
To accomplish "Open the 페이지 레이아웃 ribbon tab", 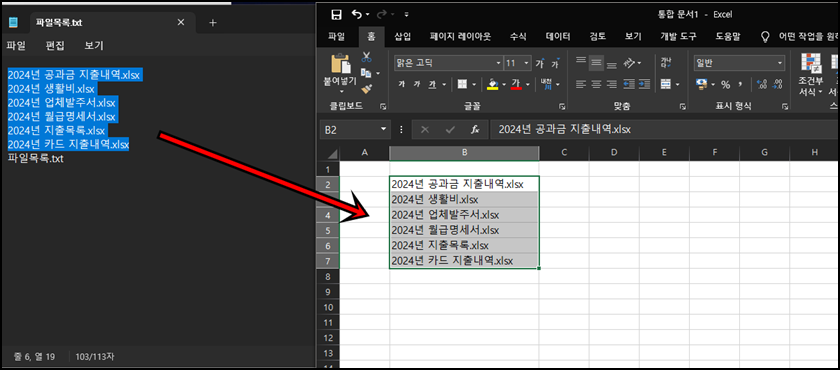I will click(460, 36).
